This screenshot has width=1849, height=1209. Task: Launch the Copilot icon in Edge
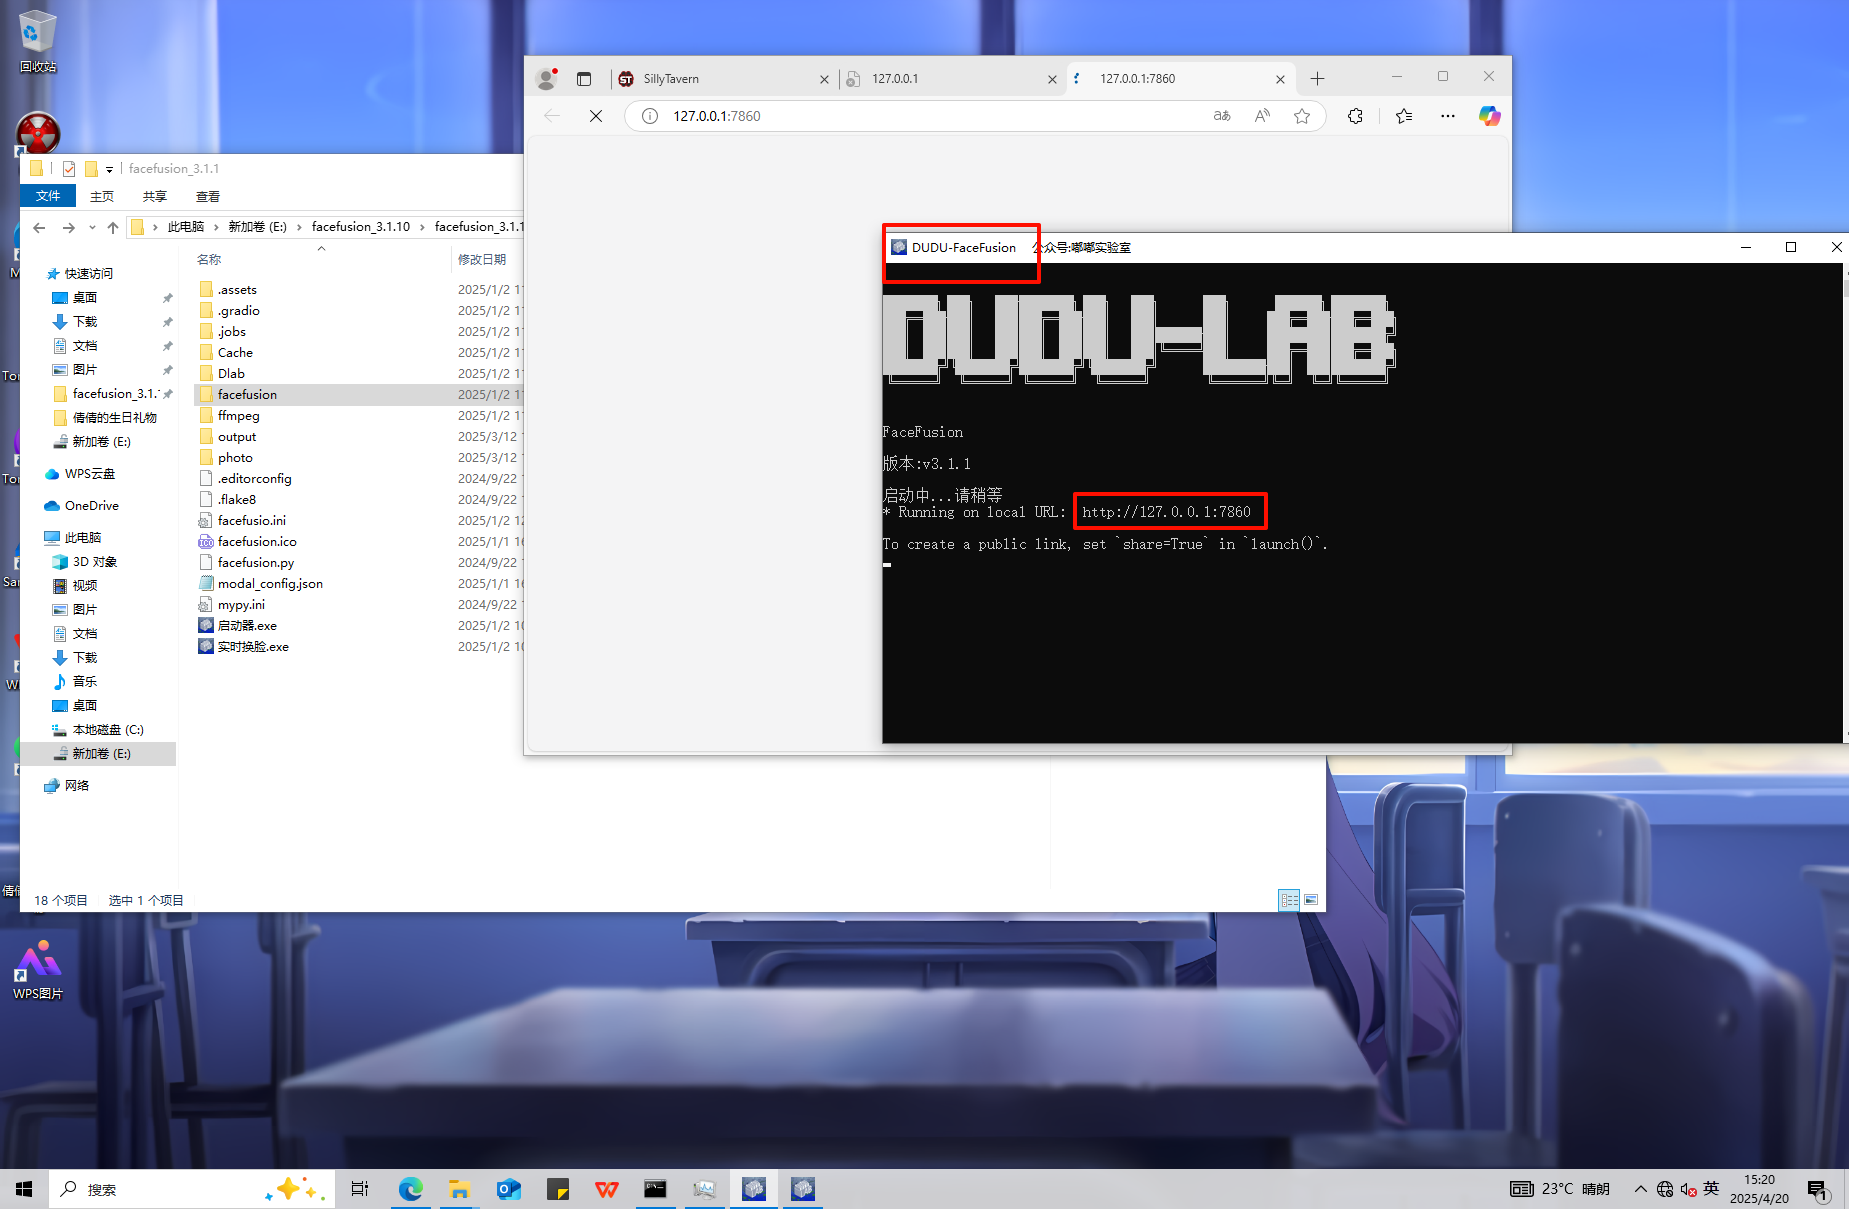click(1490, 116)
